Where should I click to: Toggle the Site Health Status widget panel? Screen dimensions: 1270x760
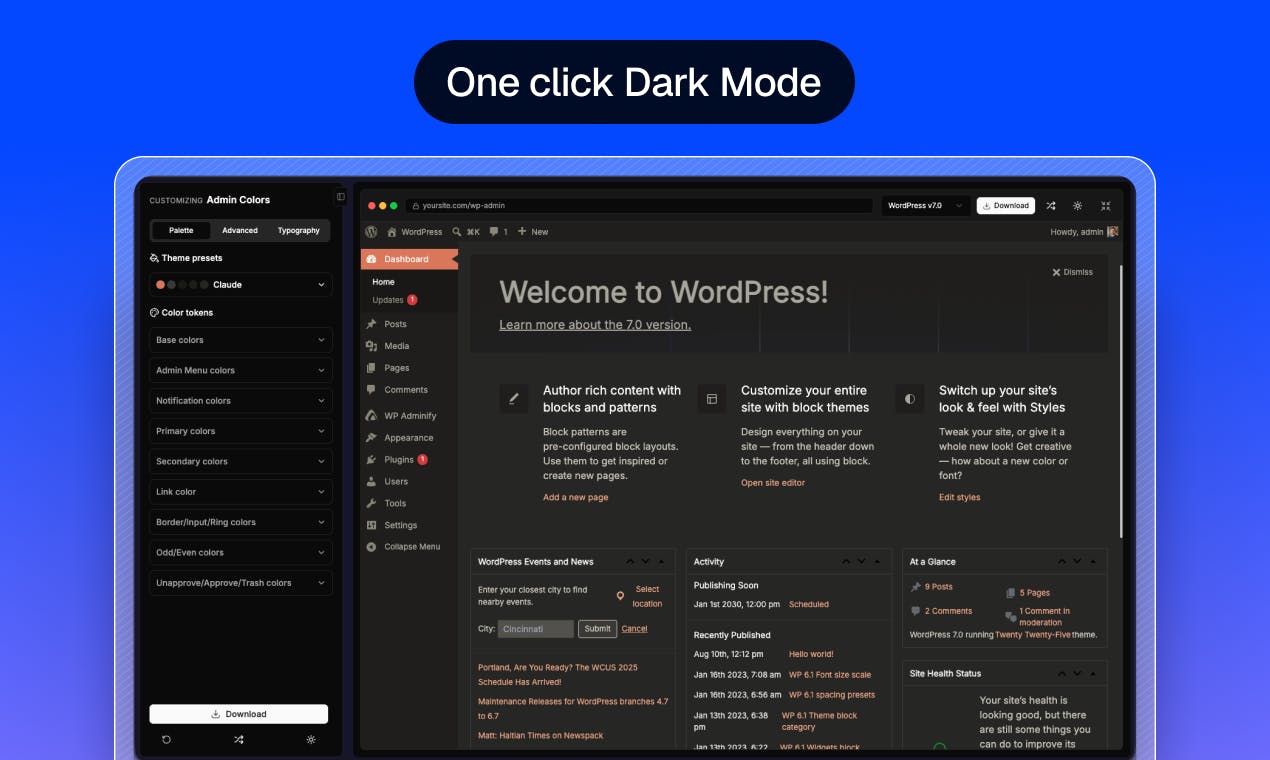[x=1093, y=673]
